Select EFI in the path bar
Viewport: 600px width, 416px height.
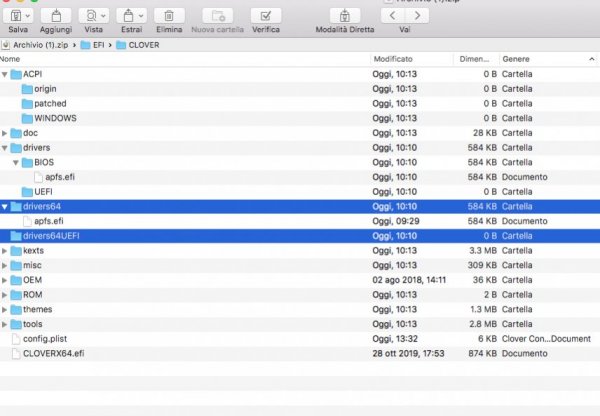click(98, 45)
